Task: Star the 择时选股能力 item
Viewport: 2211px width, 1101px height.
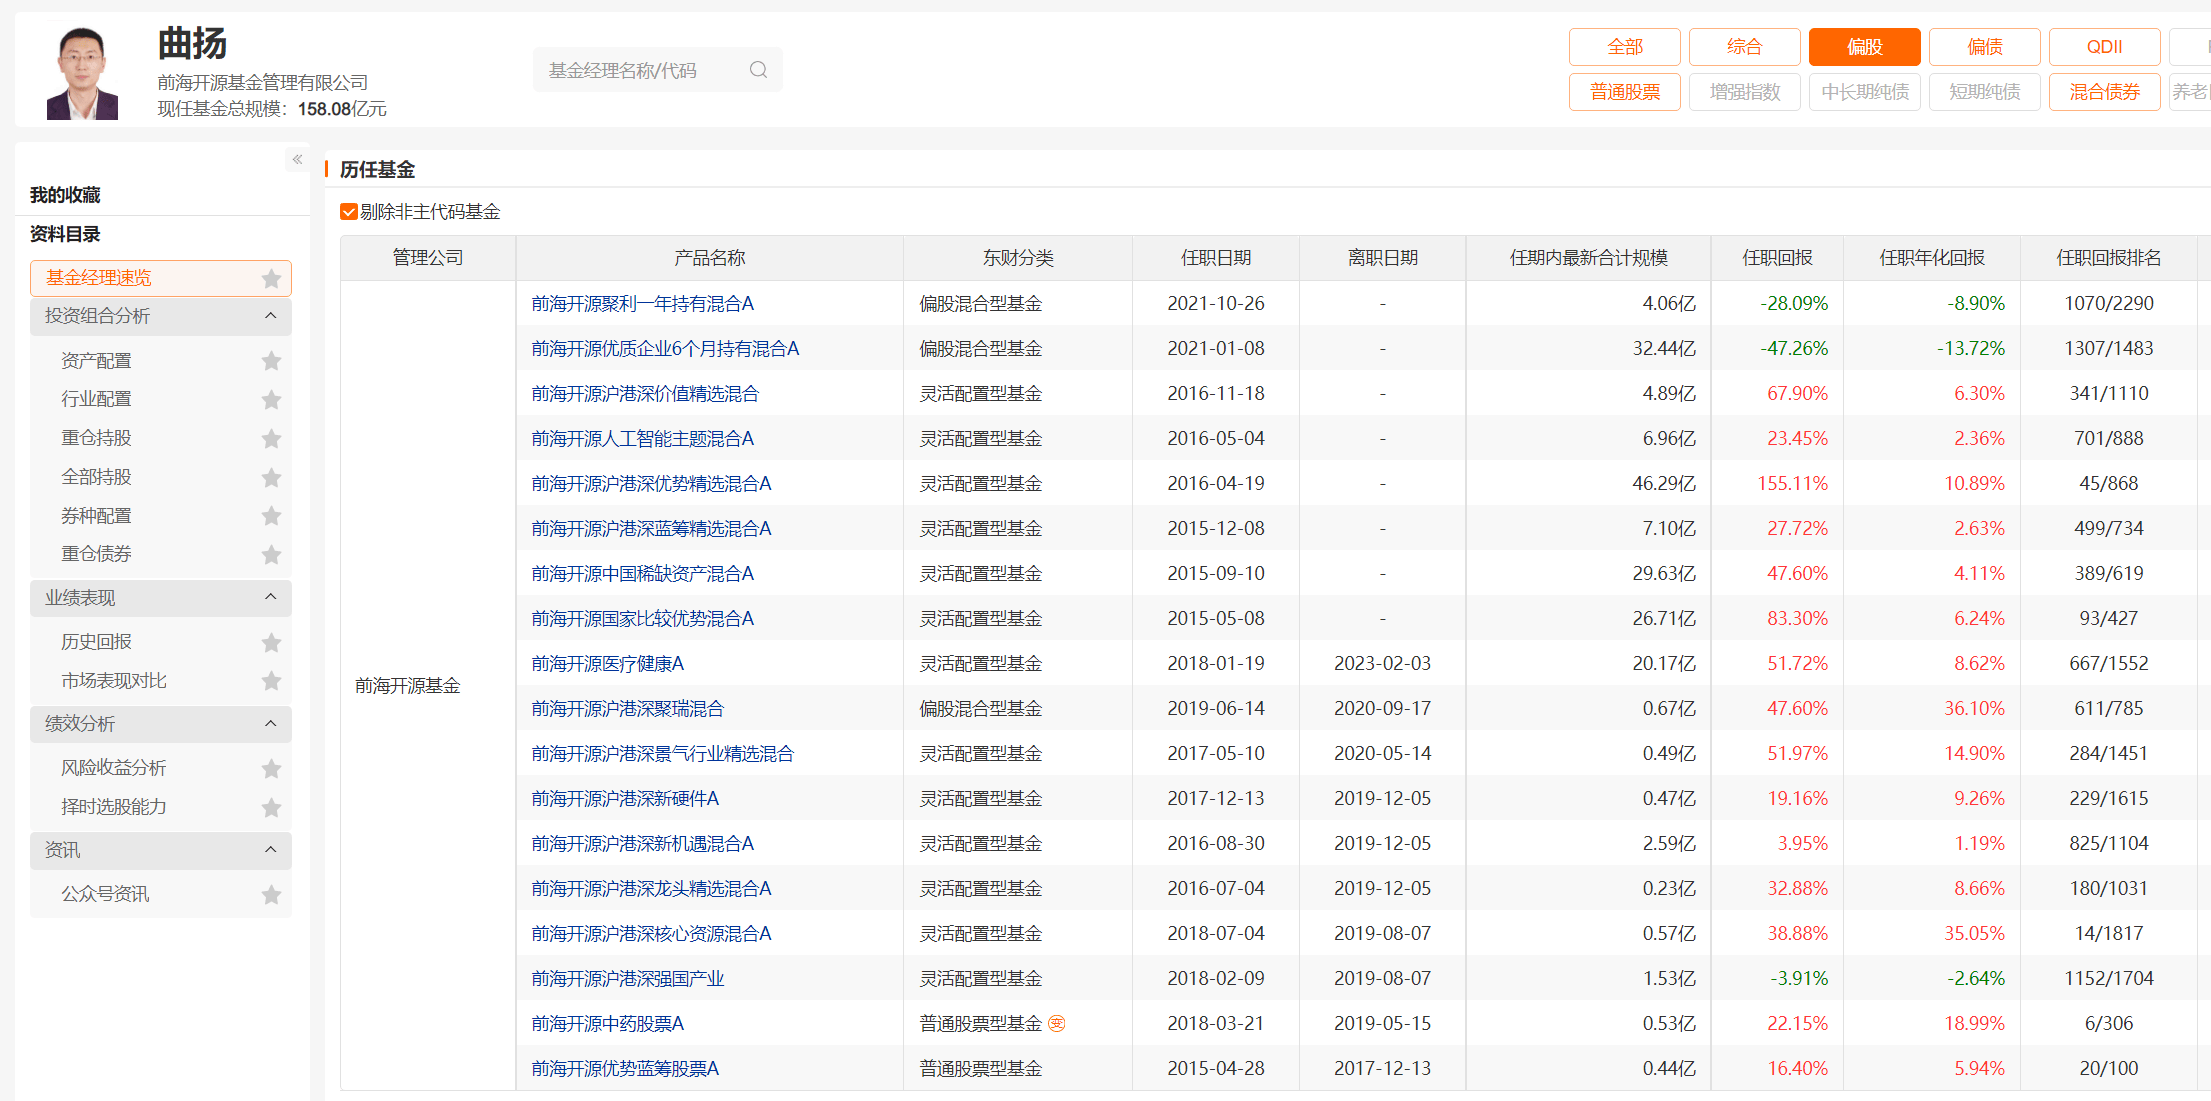Action: point(271,808)
